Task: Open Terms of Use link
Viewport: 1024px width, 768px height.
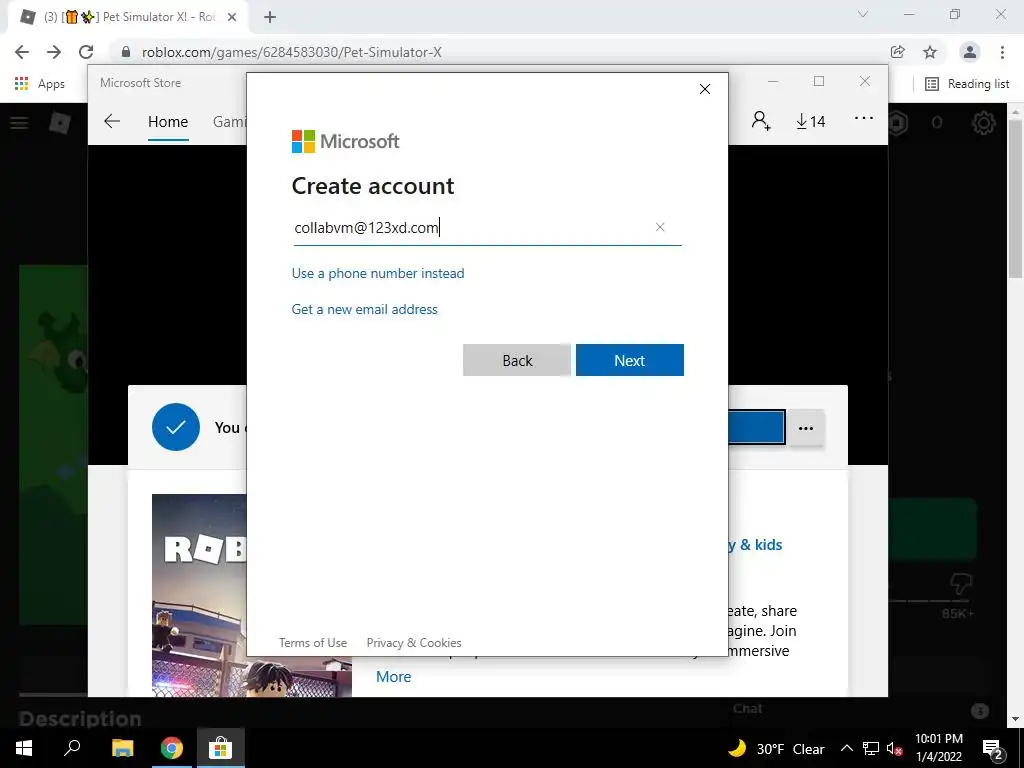Action: (313, 643)
